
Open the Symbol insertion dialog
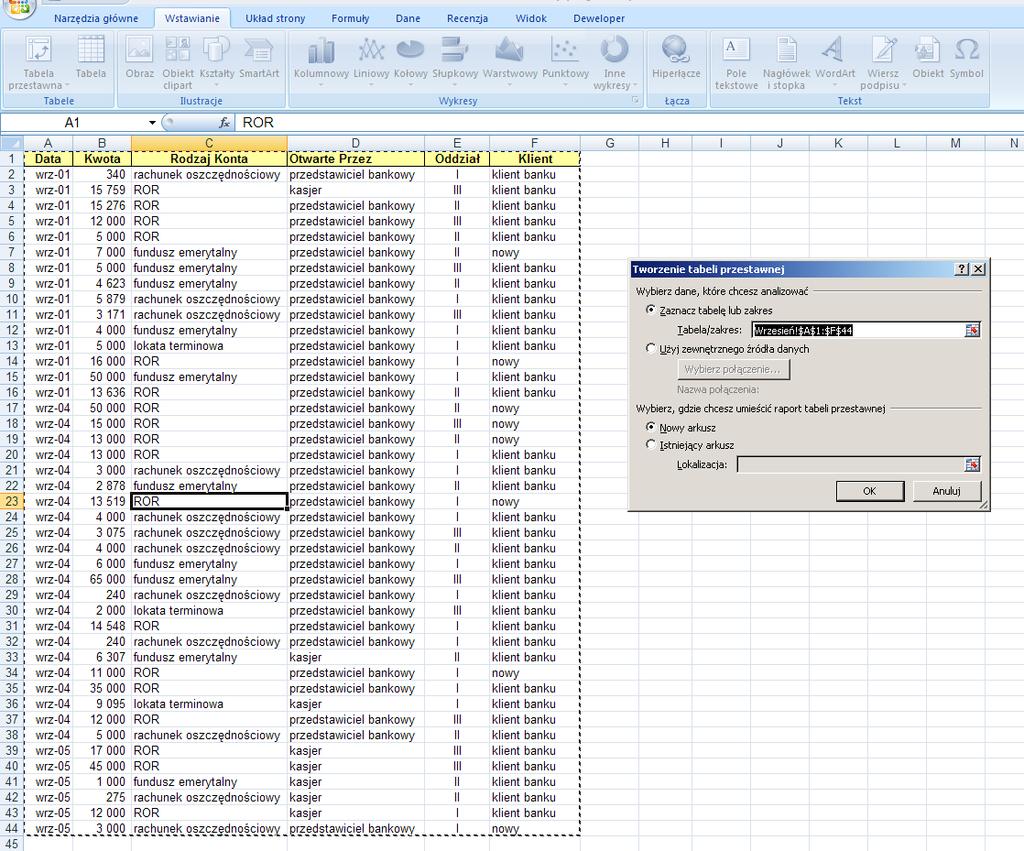(967, 57)
